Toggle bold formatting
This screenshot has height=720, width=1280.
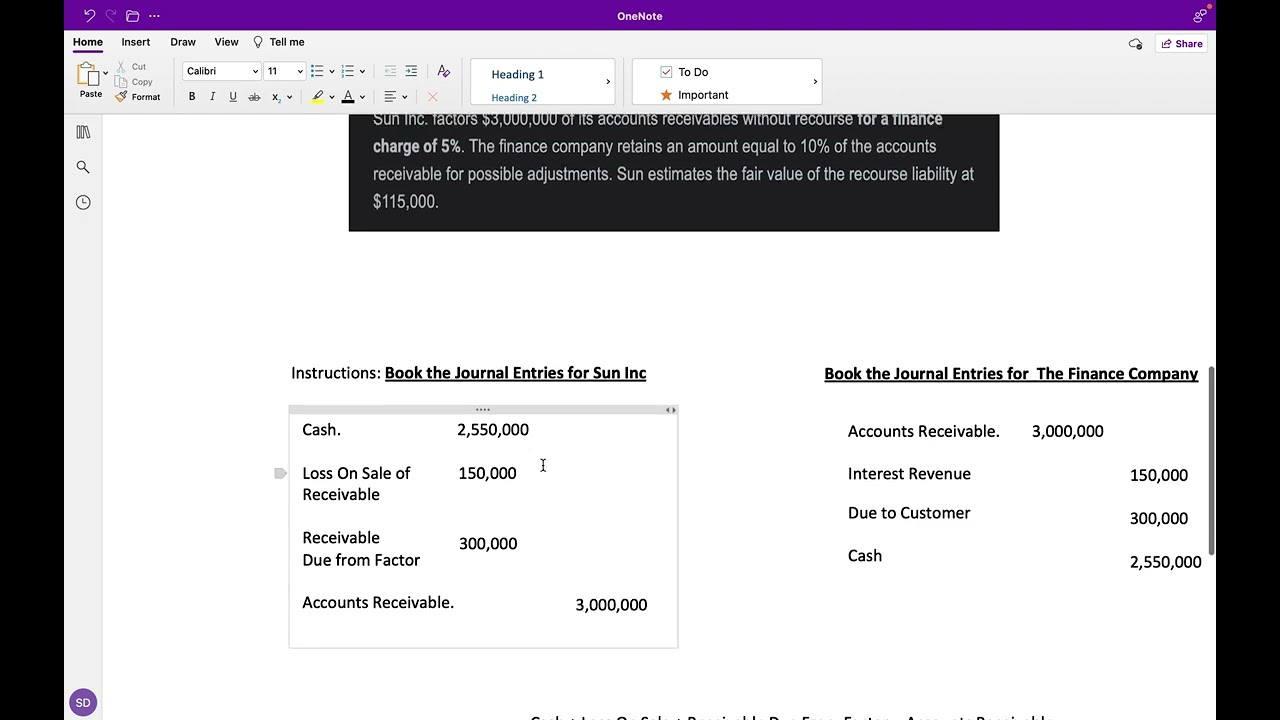point(192,97)
